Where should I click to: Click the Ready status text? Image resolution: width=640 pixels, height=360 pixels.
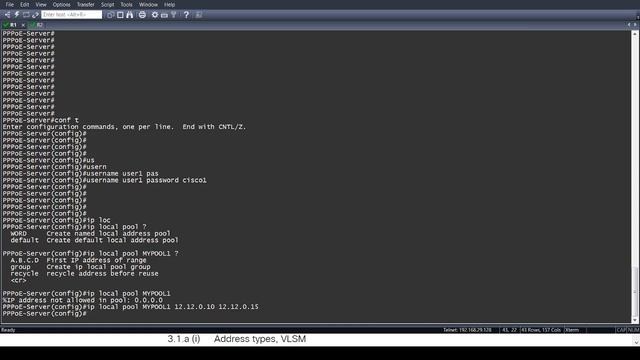click(x=8, y=330)
